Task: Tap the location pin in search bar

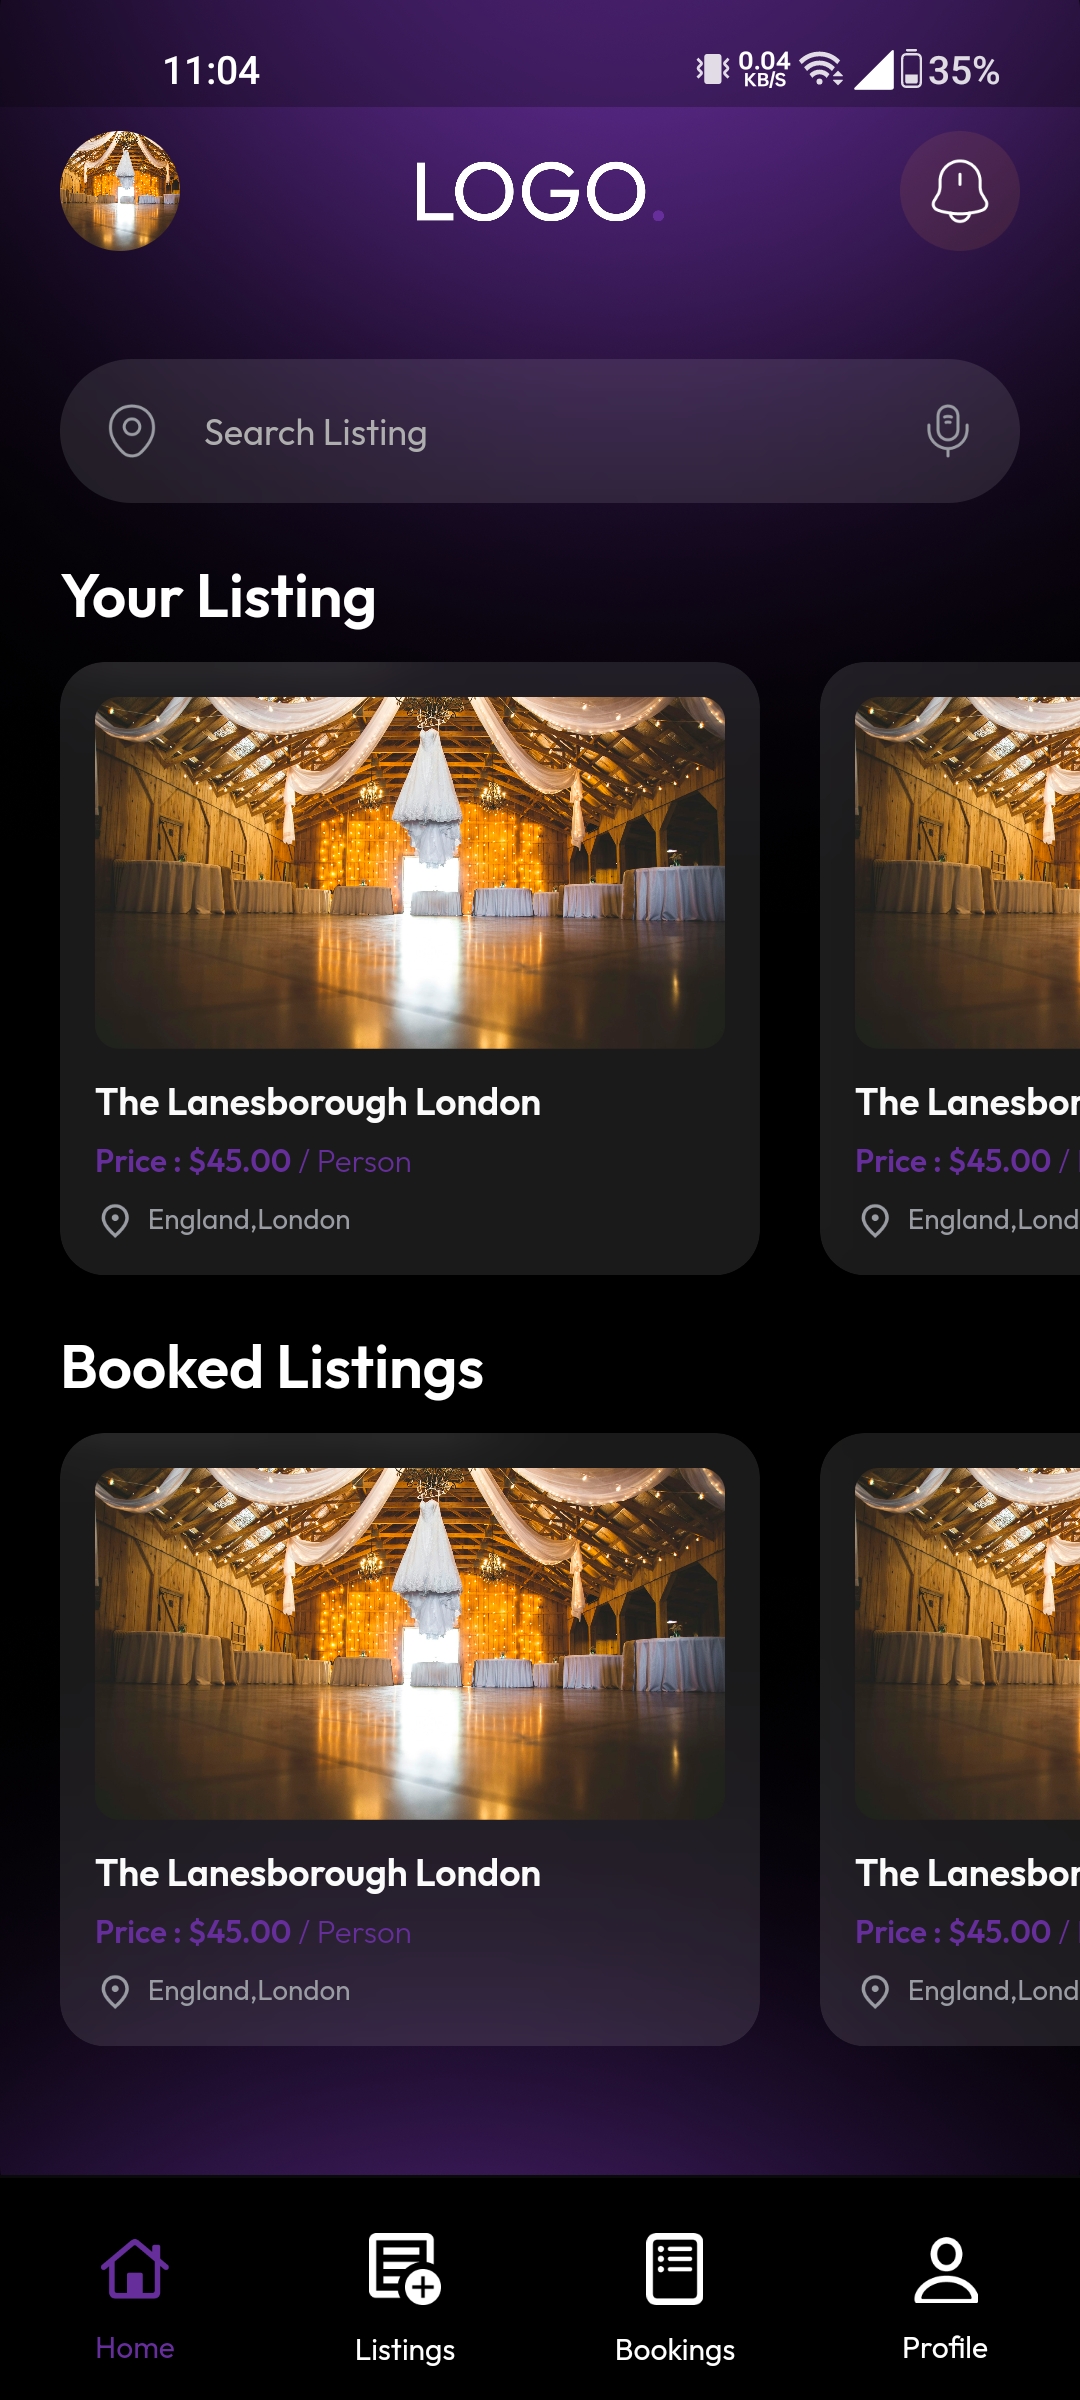Action: pyautogui.click(x=132, y=431)
